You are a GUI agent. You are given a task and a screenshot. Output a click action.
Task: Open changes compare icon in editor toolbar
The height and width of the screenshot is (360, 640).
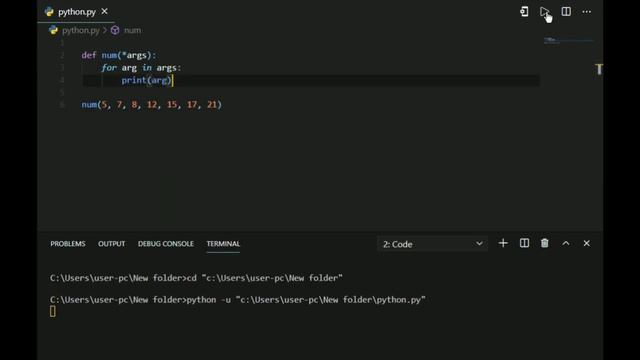coord(524,12)
